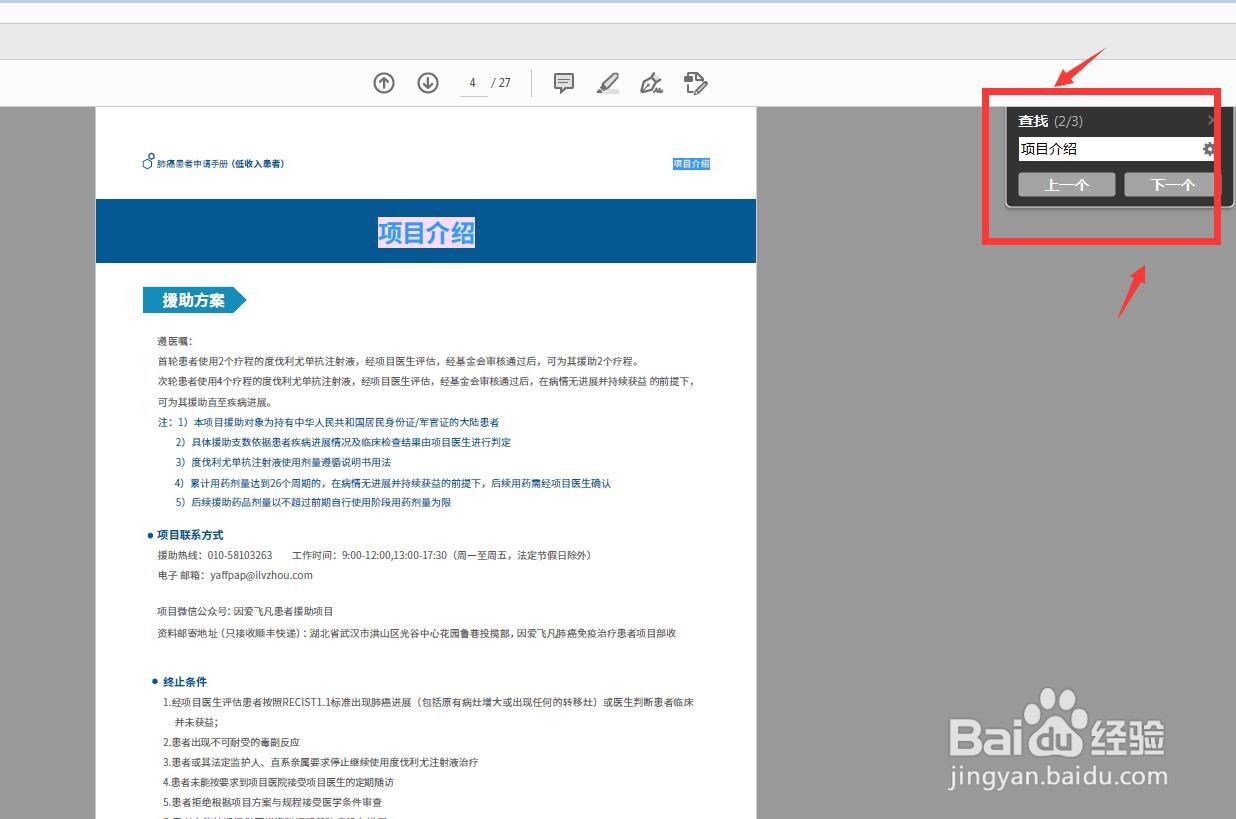The image size is (1236, 819).
Task: Click the highlighted 项目介绍 match at page top right
Action: click(x=690, y=163)
